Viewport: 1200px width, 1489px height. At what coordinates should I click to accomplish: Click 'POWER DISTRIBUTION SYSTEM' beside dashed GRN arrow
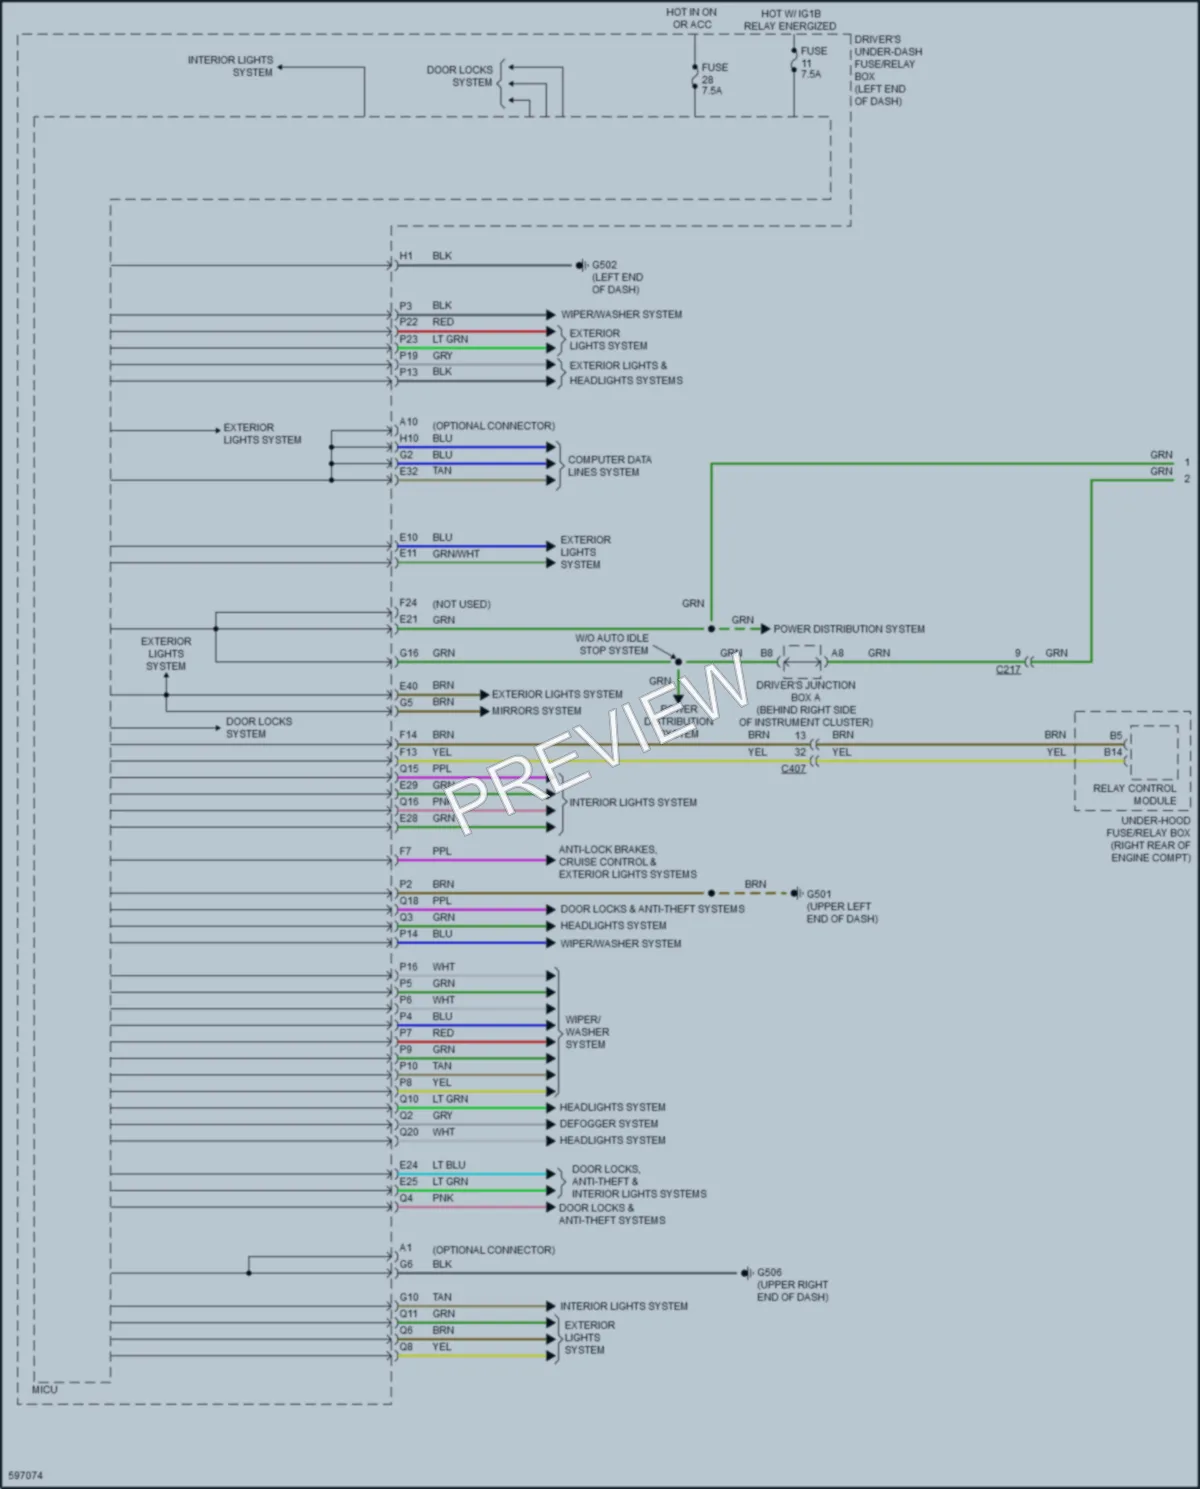click(849, 629)
